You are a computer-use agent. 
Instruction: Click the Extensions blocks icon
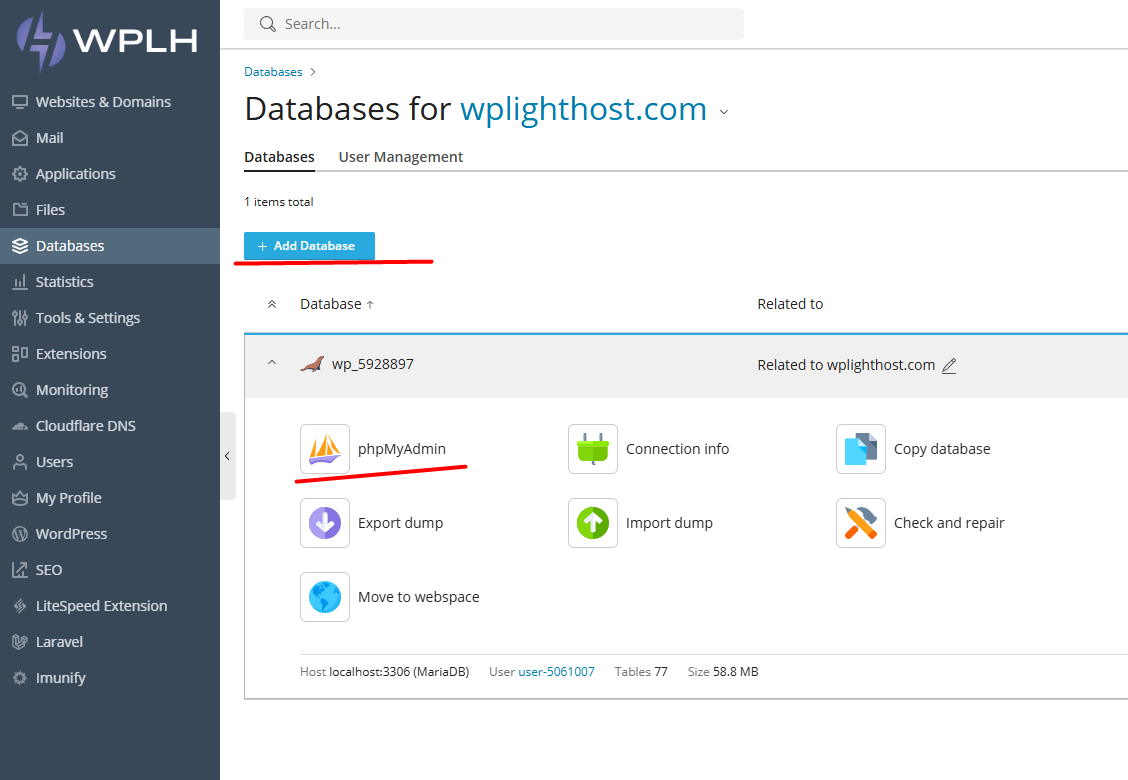tap(20, 354)
